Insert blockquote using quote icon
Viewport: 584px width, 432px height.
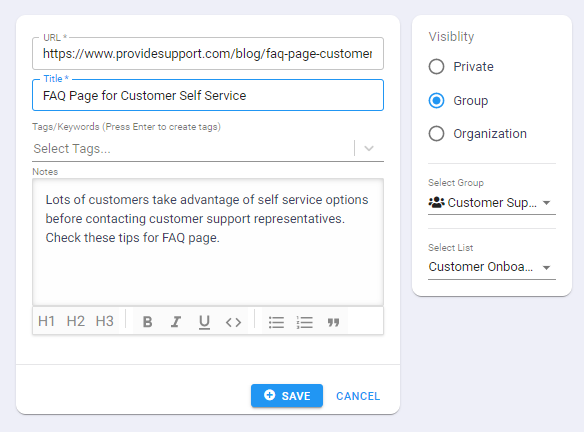click(333, 322)
